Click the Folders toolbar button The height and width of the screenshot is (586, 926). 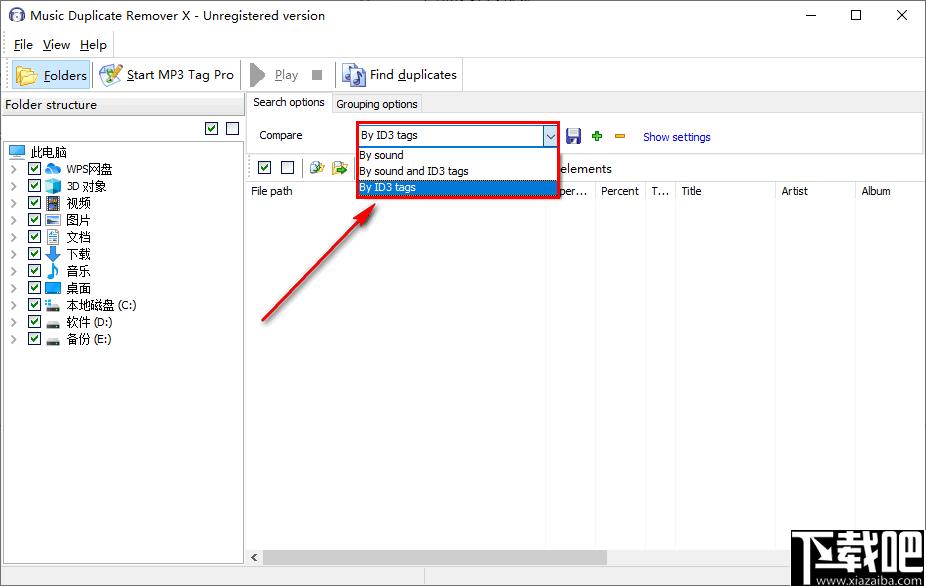[51, 75]
